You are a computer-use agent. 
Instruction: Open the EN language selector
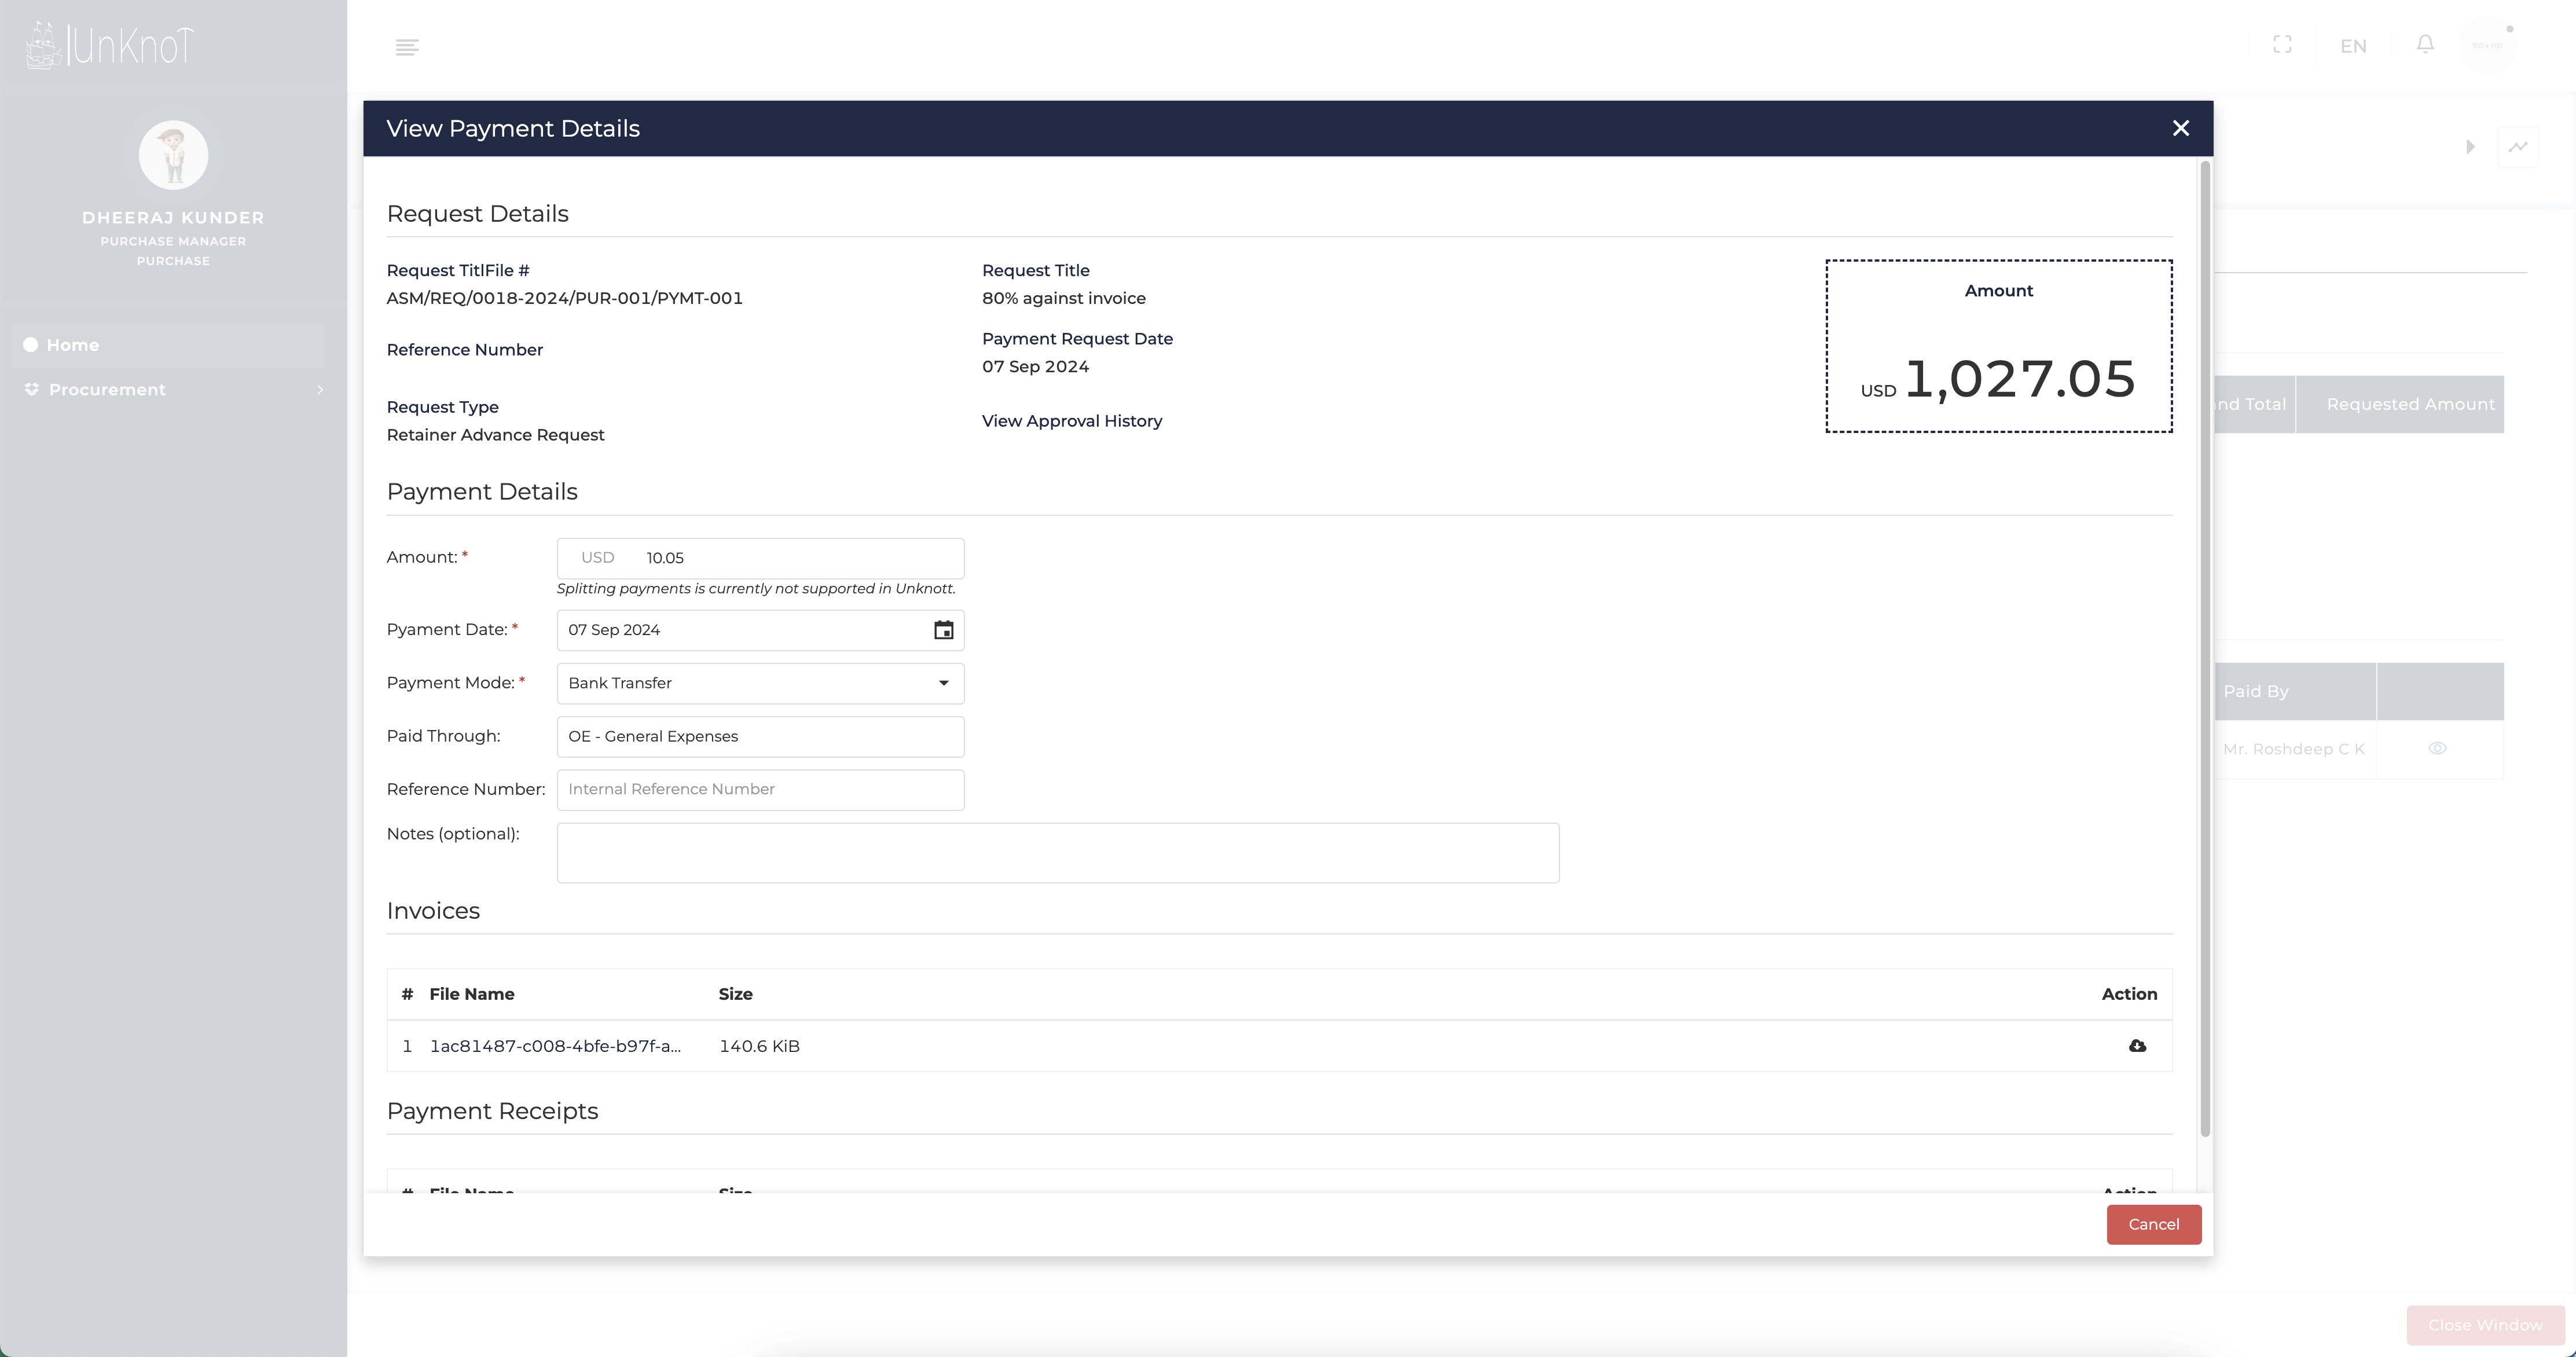[x=2353, y=46]
